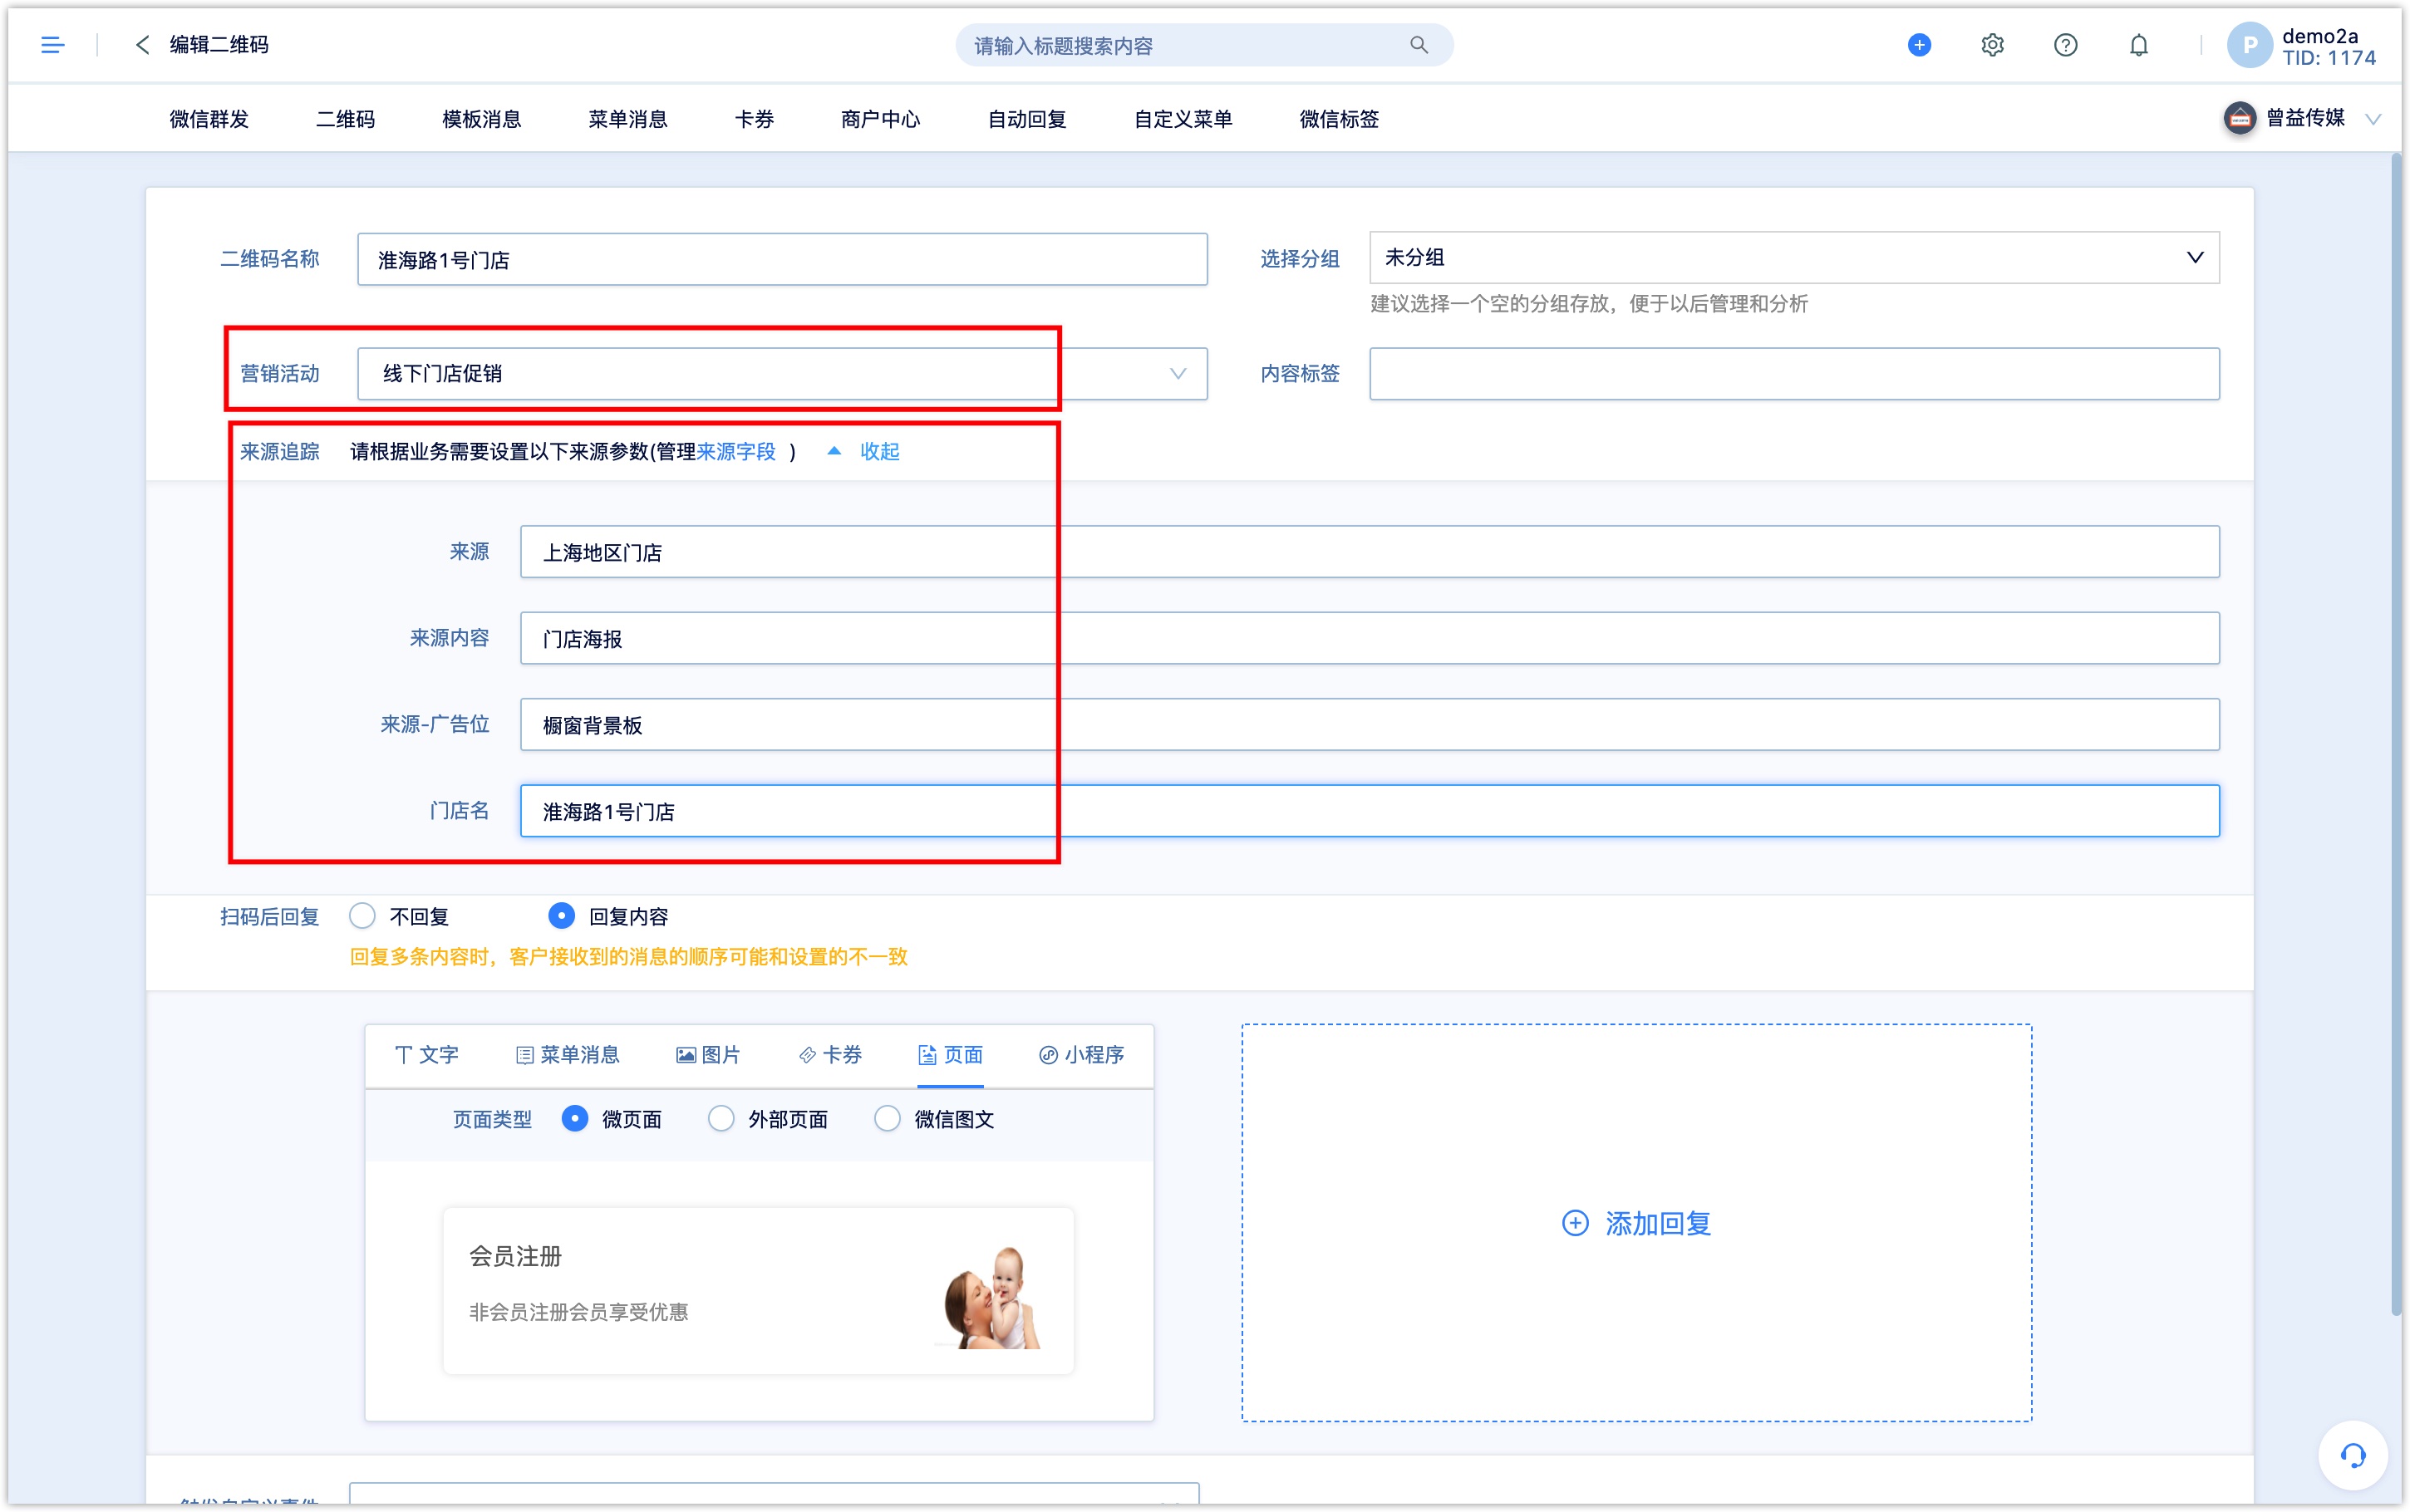Open the 菜单消息 menu
Viewport: 2410px width, 1512px height.
coord(628,119)
